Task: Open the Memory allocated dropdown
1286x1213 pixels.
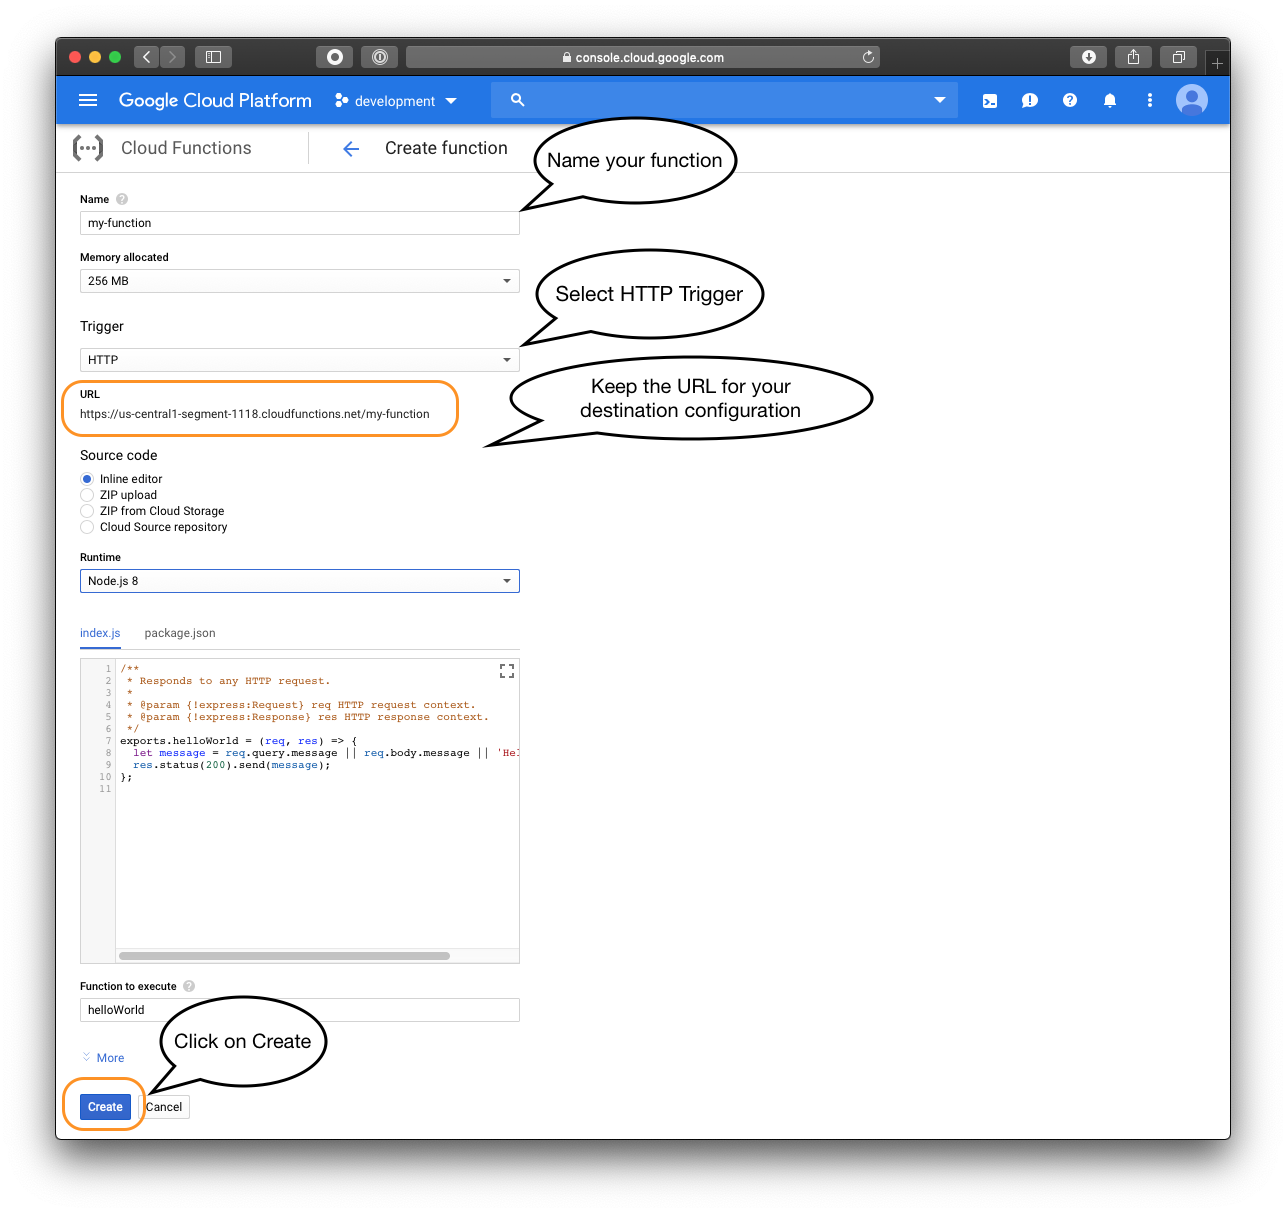Action: (x=299, y=281)
